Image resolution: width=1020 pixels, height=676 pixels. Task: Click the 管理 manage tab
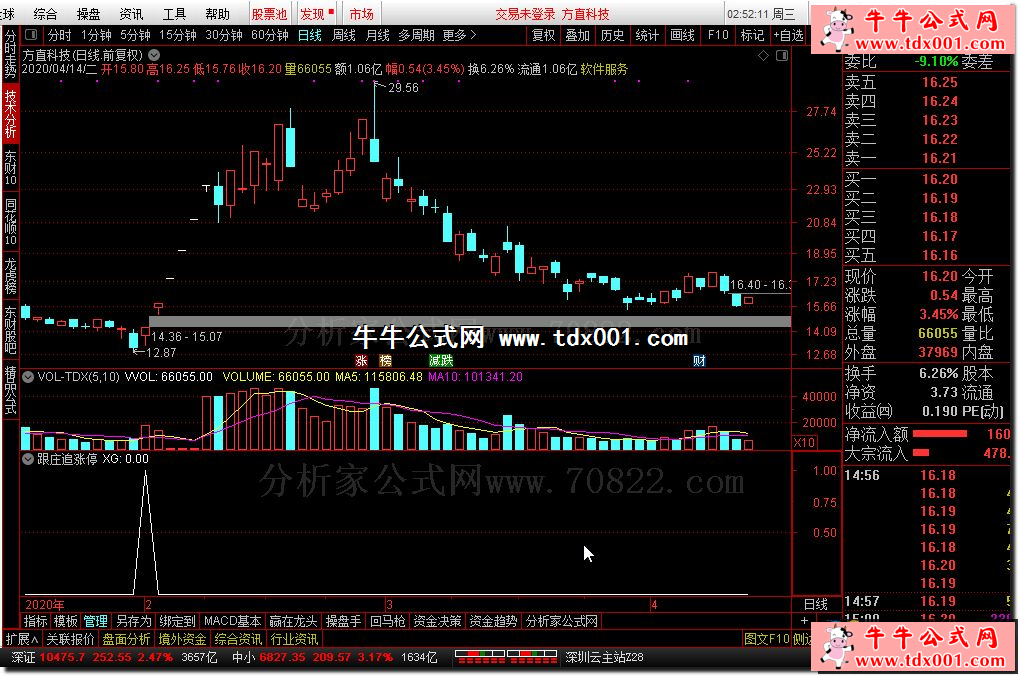(x=95, y=621)
